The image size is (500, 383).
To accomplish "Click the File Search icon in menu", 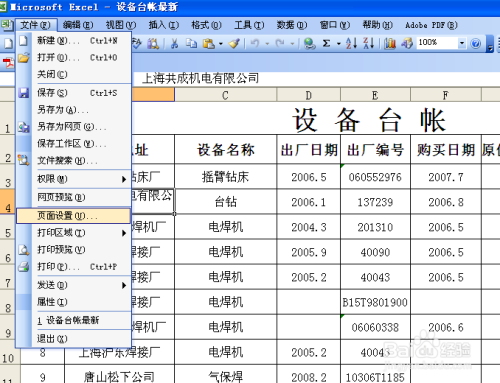I will 24,161.
